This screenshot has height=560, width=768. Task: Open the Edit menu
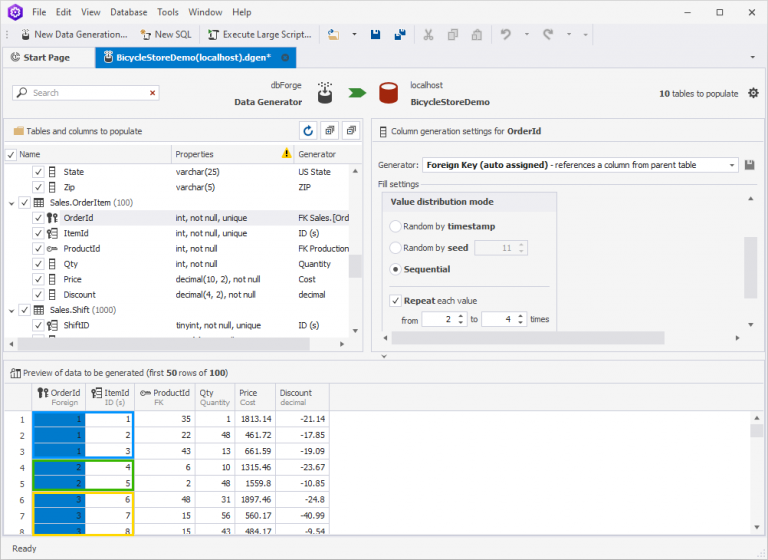(x=63, y=12)
